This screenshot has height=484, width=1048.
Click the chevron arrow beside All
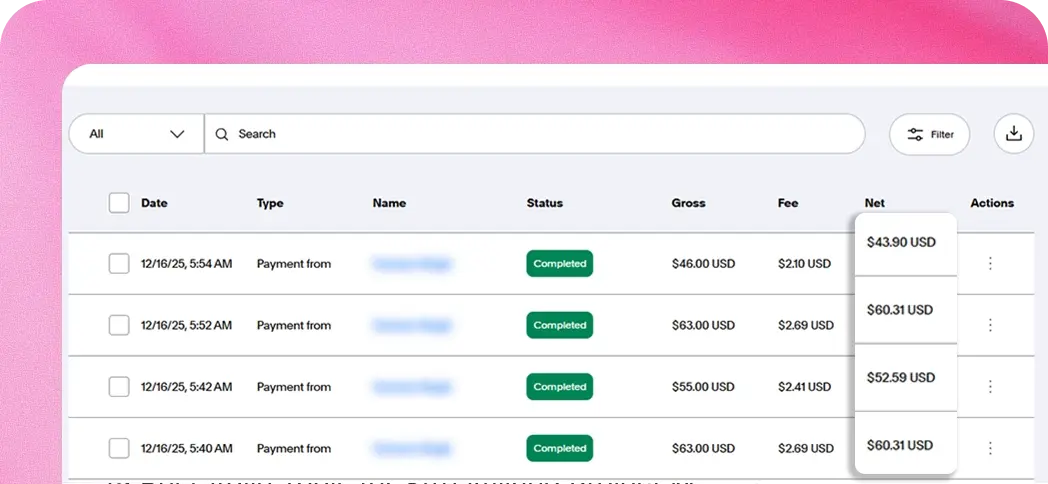(x=178, y=134)
